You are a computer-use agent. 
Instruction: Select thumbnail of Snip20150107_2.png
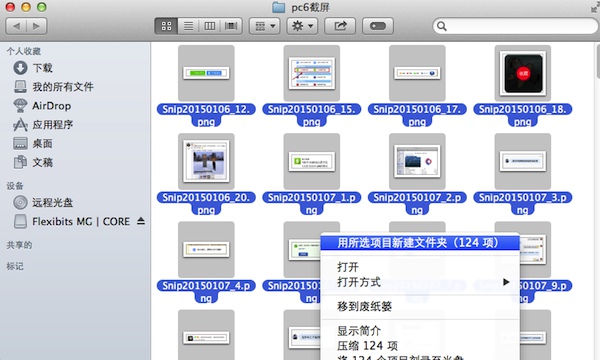point(417,161)
